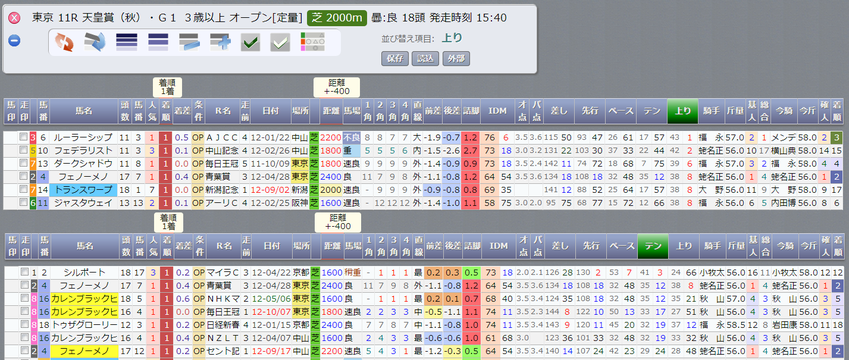Click horse name ルーラーシップ
The image size is (849, 360).
coord(84,138)
